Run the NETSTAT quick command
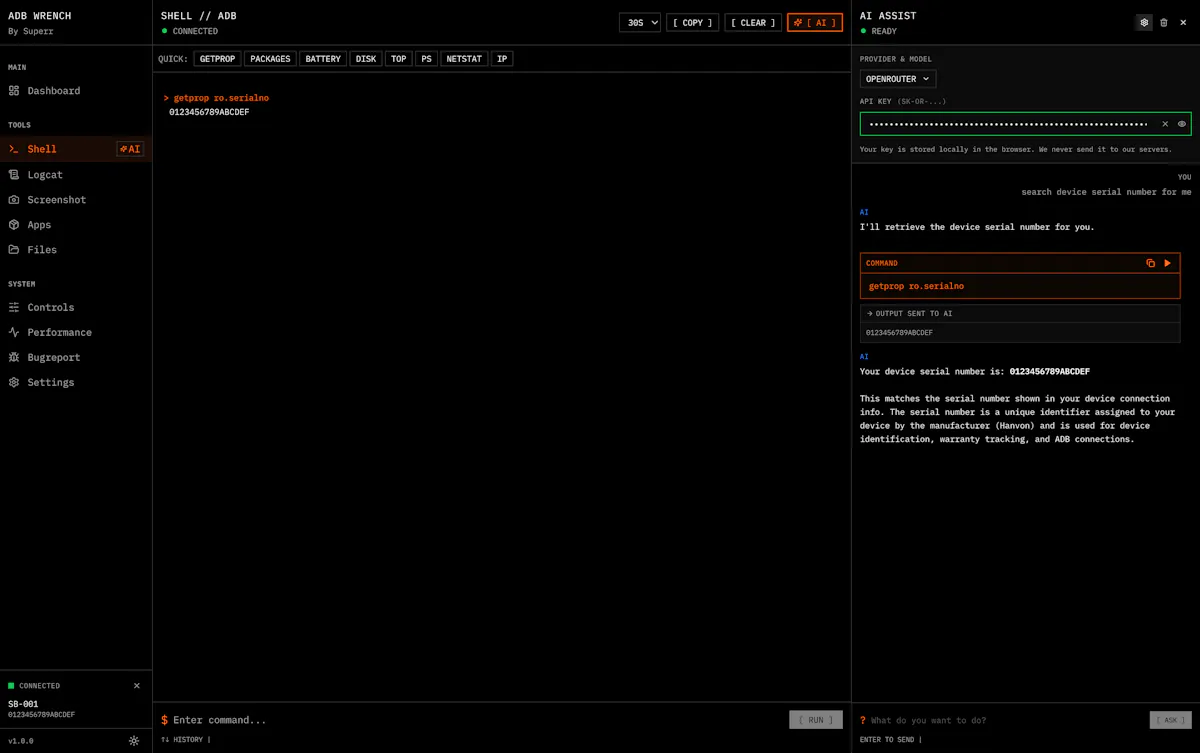This screenshot has height=753, width=1200. click(464, 59)
